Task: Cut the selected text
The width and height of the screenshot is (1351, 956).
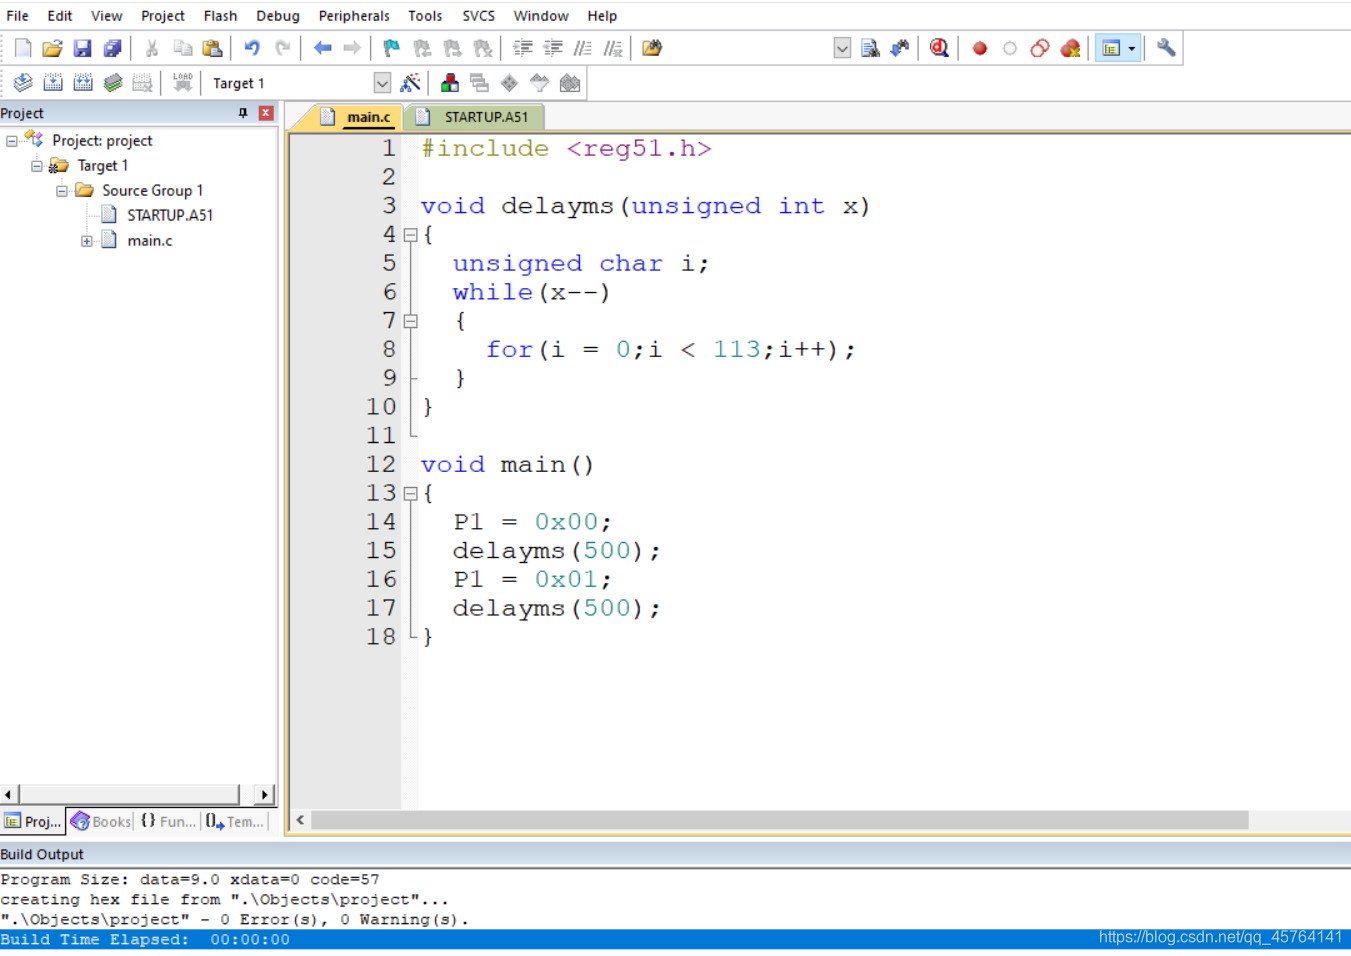Action: tap(152, 48)
